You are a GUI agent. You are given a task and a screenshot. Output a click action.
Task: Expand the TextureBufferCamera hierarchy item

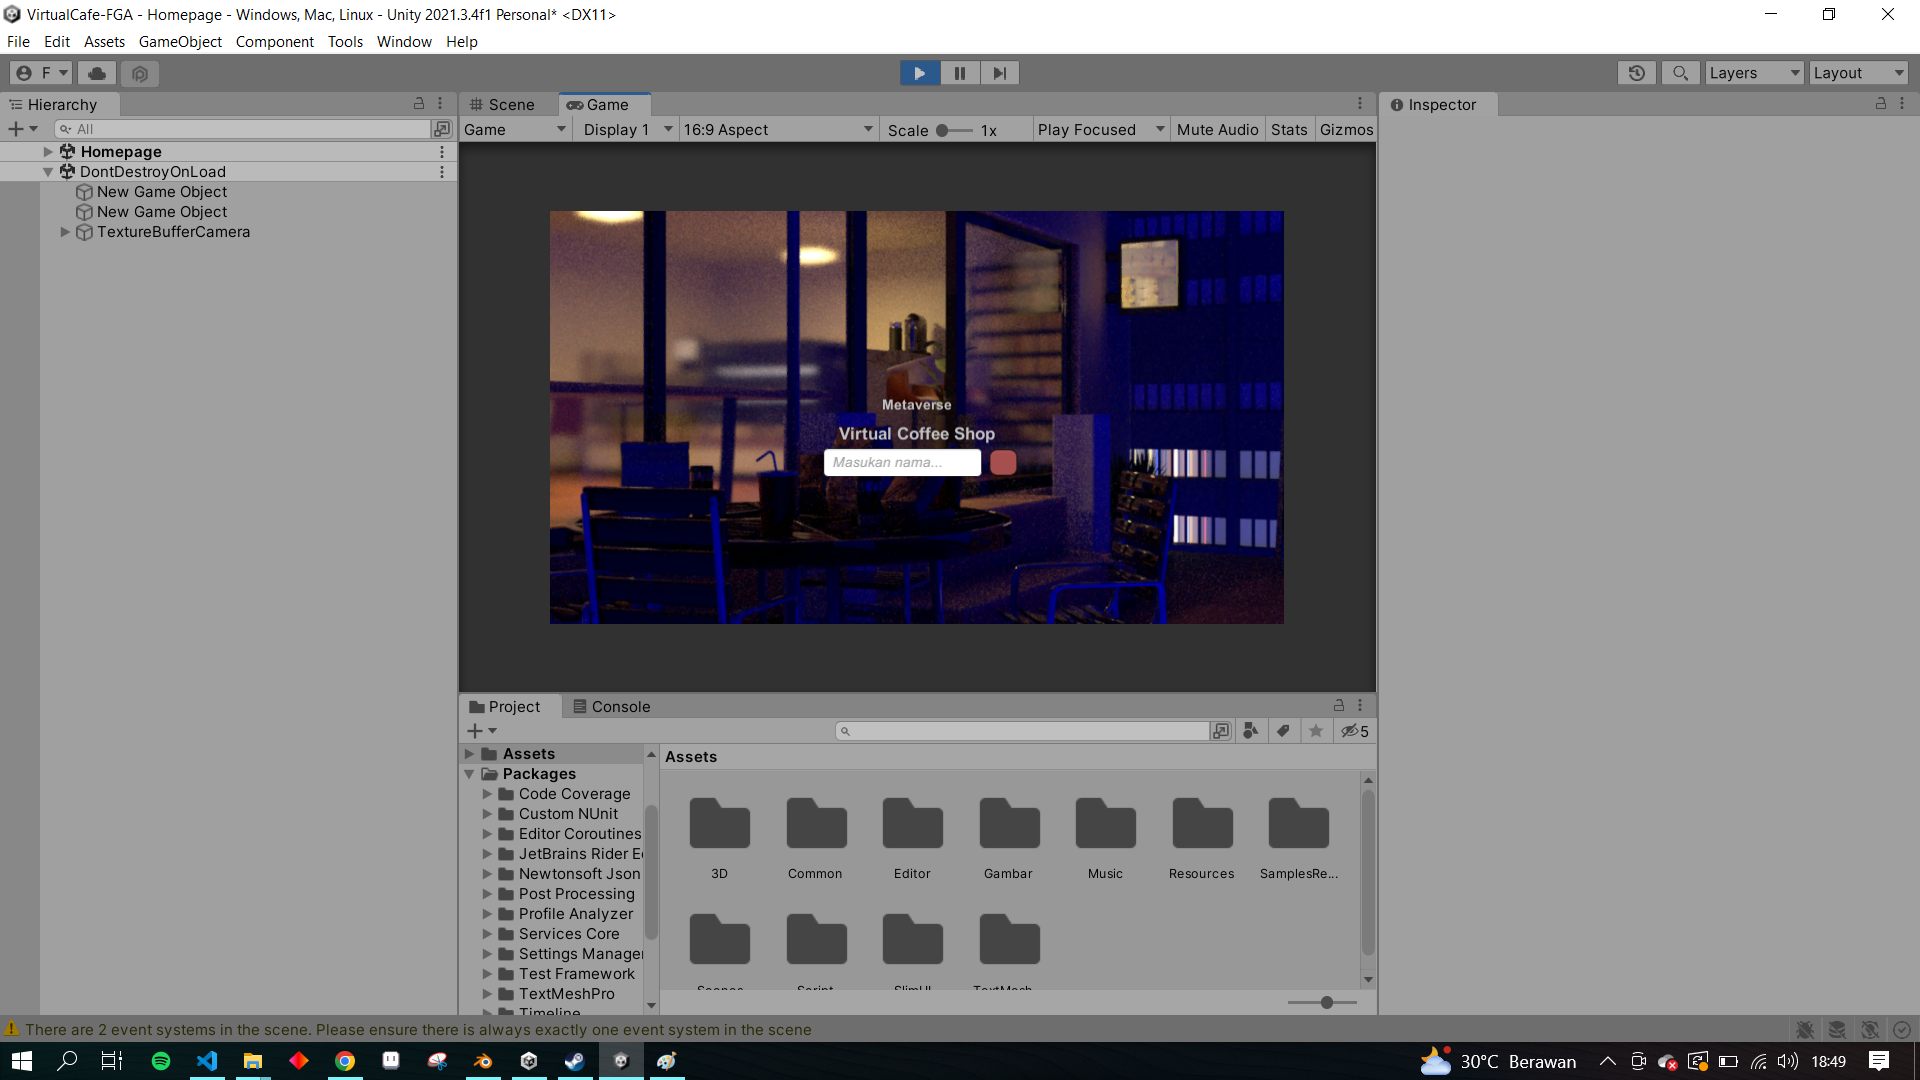point(65,232)
